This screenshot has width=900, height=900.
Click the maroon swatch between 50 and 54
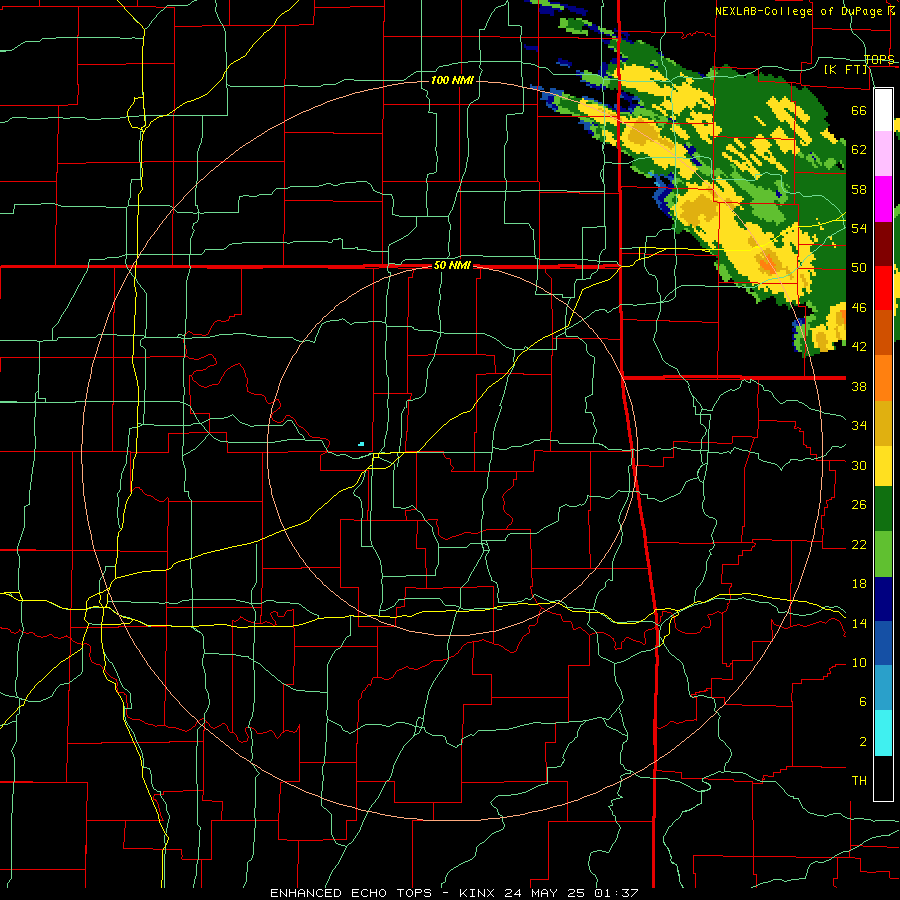[883, 244]
